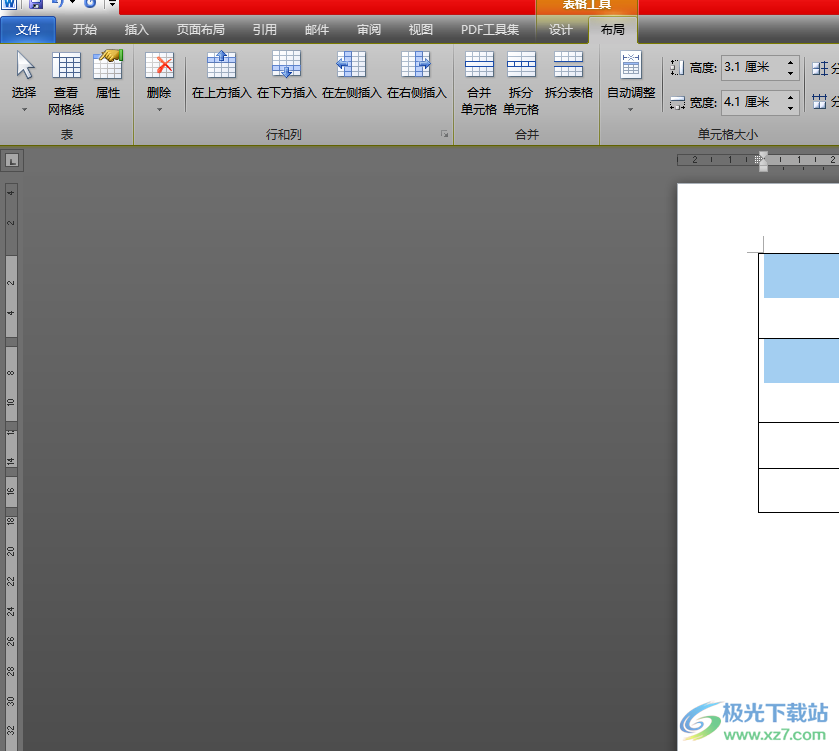Switch to the Insert (插入) tab
This screenshot has width=839, height=751.
136,29
